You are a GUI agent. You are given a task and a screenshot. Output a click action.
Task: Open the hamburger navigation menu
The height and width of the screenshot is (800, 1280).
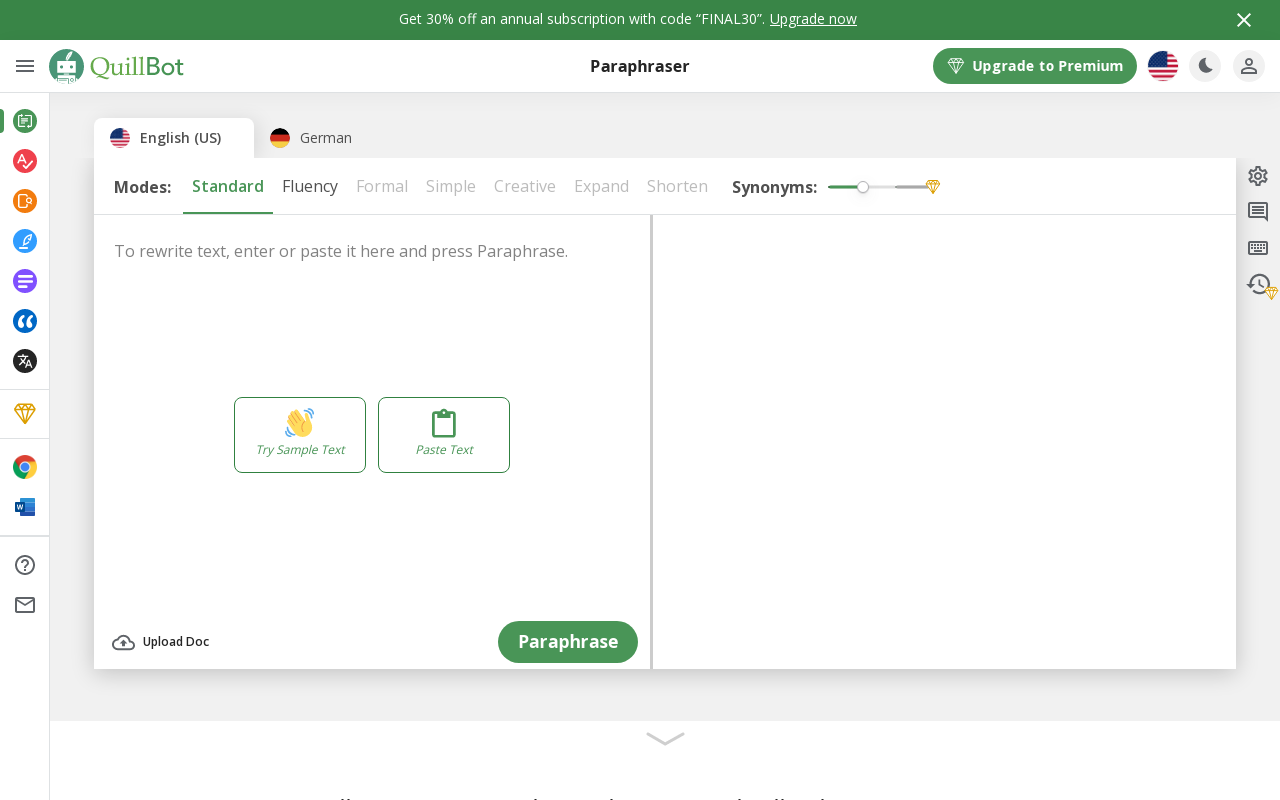(x=25, y=66)
